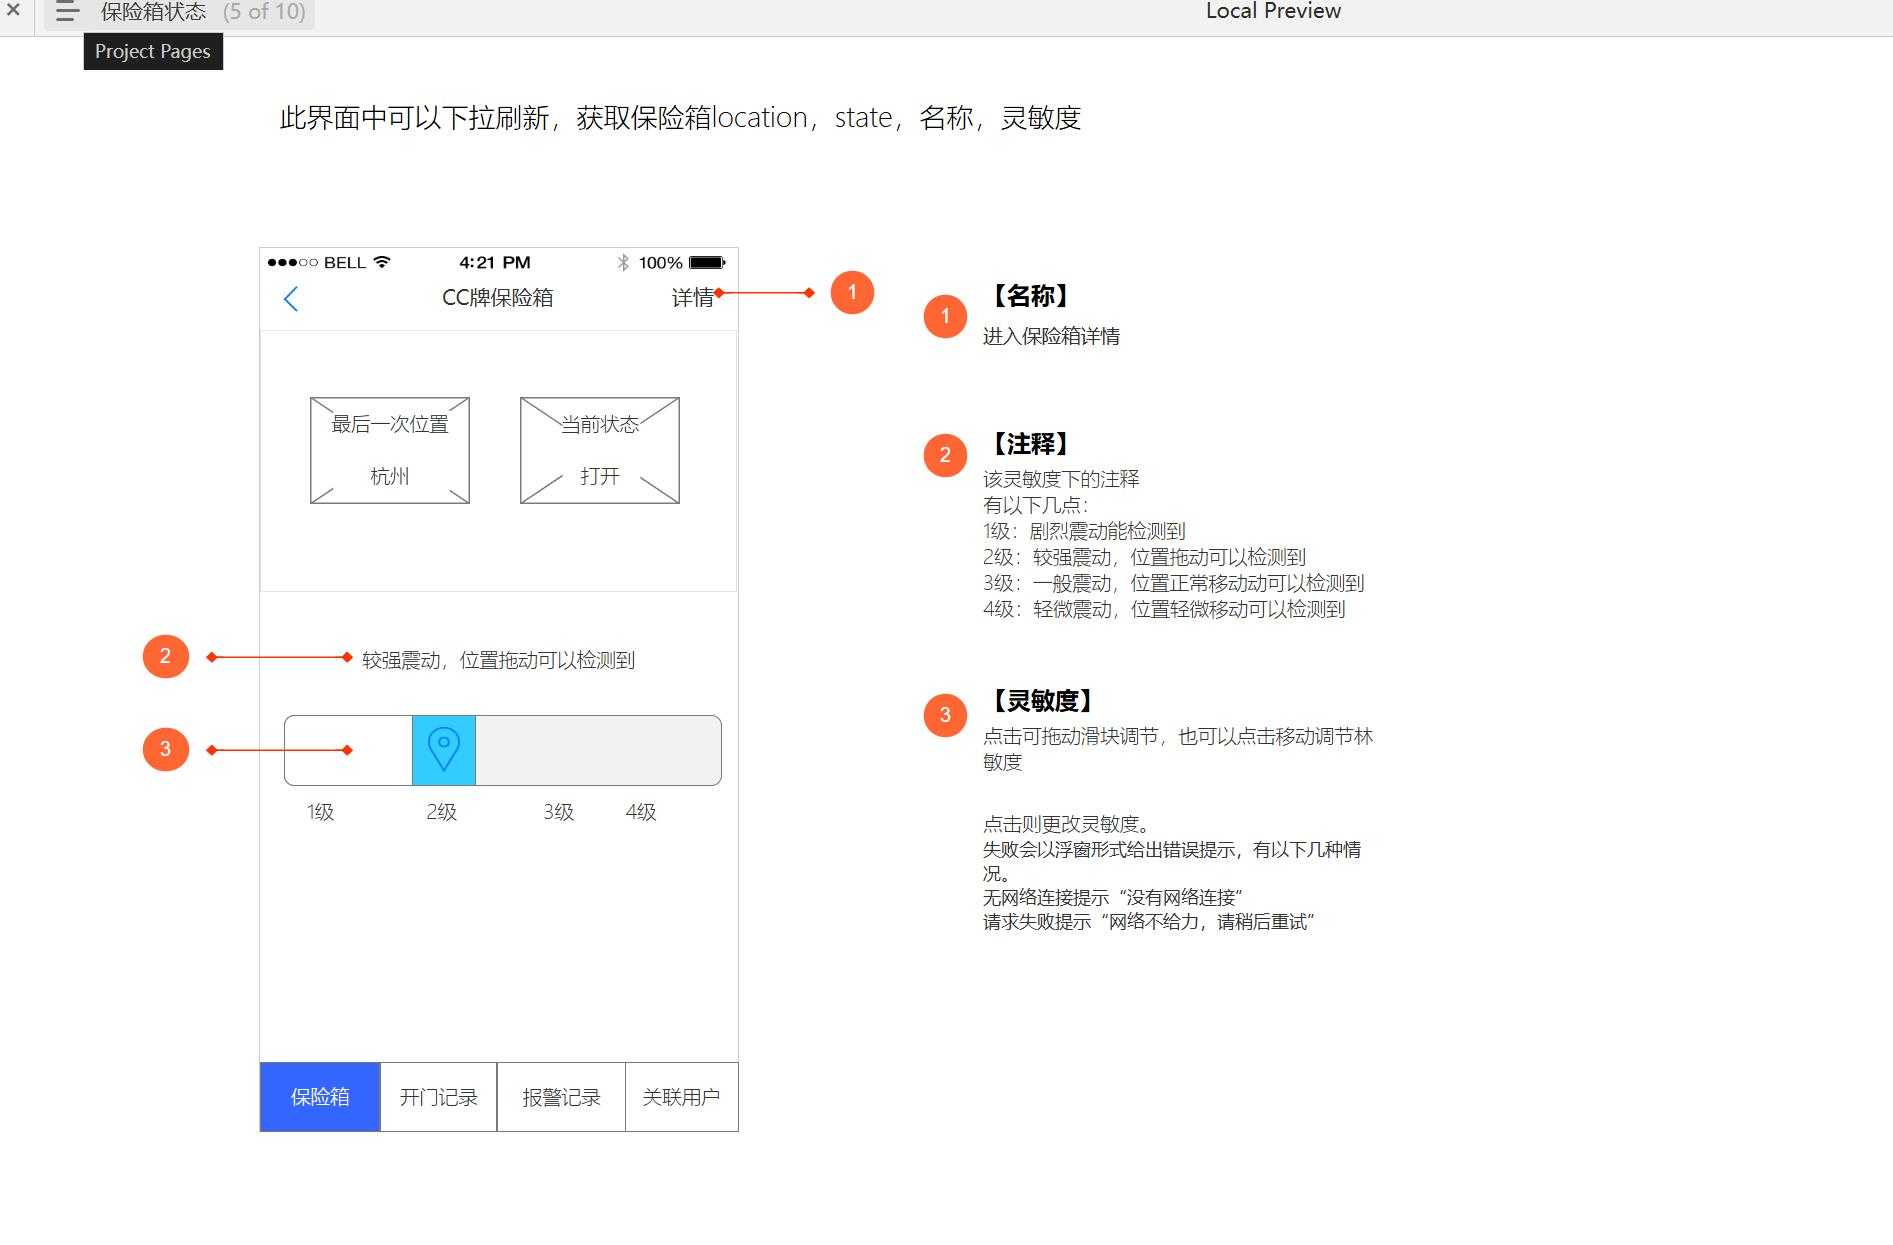
Task: Click the Wi-Fi icon next to BELL
Action: point(380,262)
